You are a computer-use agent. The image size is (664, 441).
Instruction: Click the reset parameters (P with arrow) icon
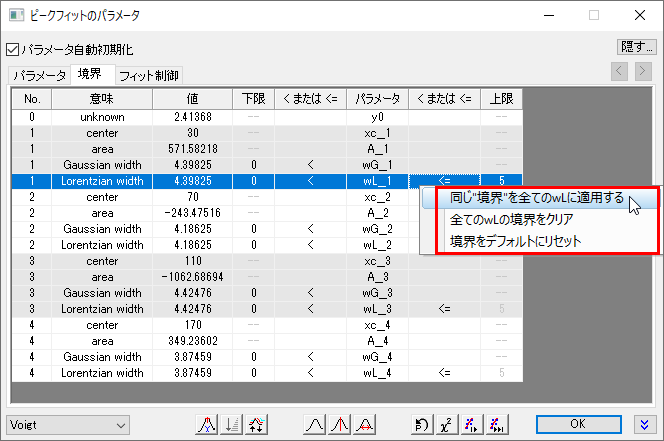(422, 424)
